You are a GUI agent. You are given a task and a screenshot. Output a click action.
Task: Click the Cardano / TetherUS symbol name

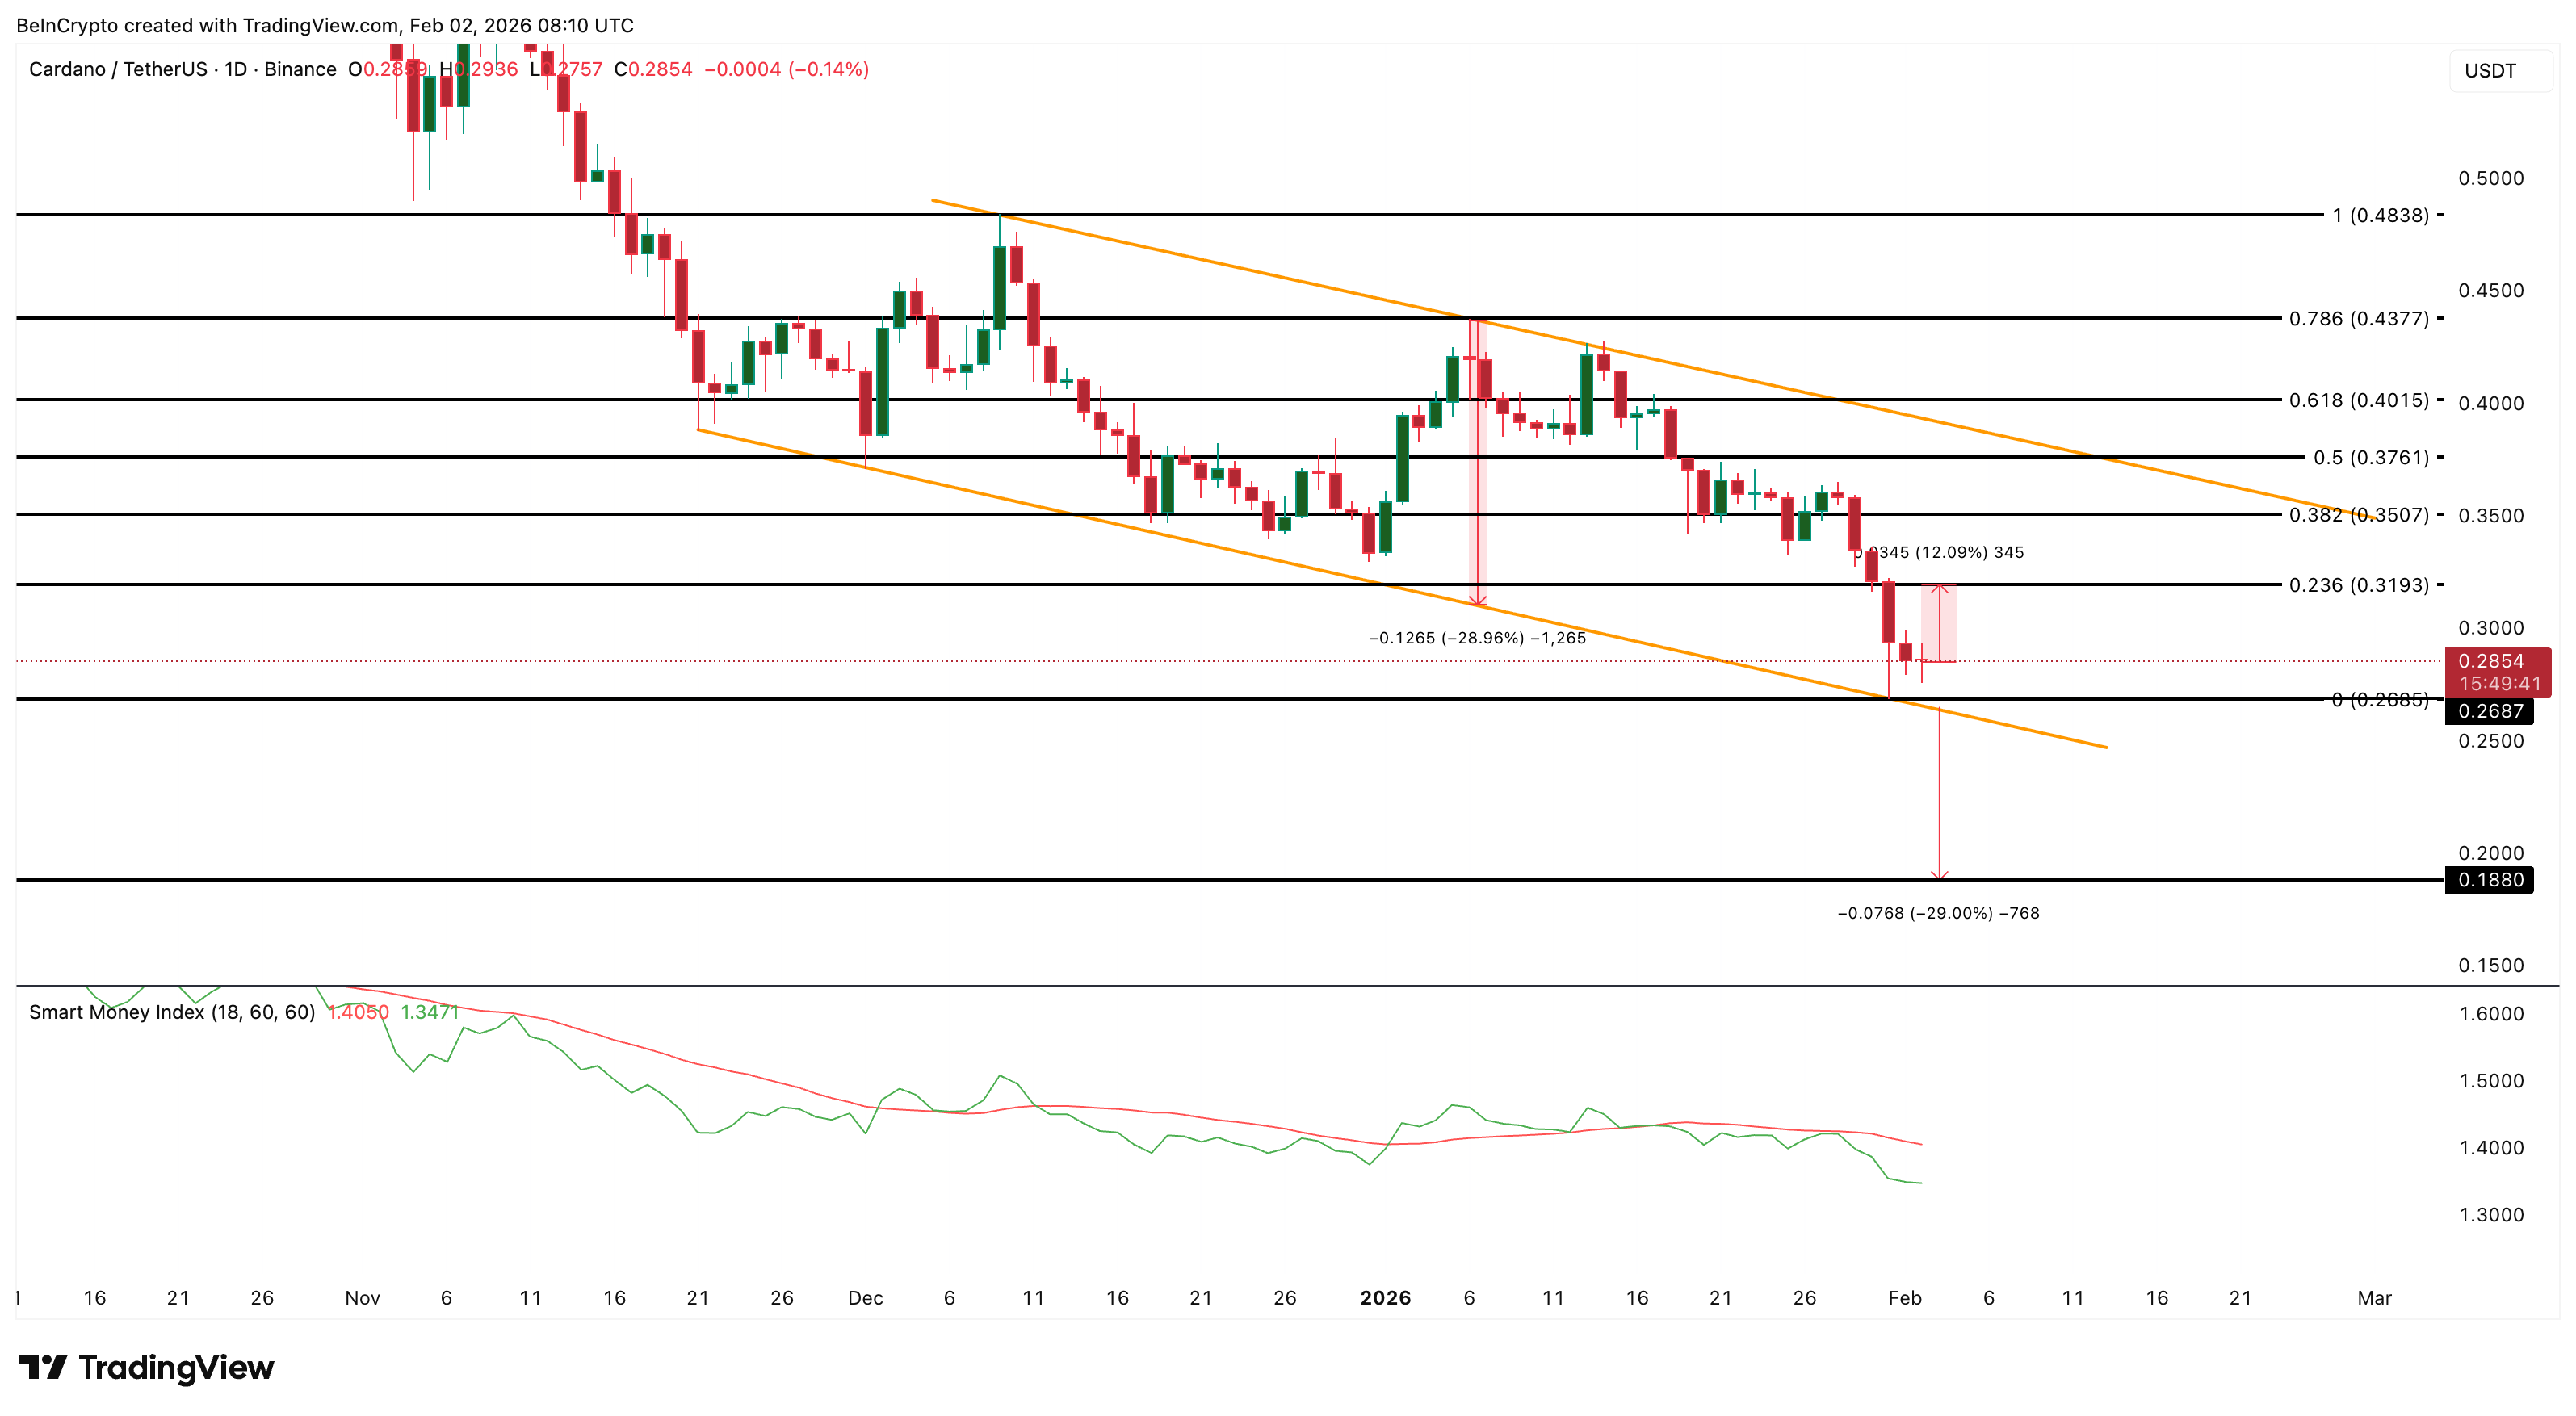click(x=120, y=69)
